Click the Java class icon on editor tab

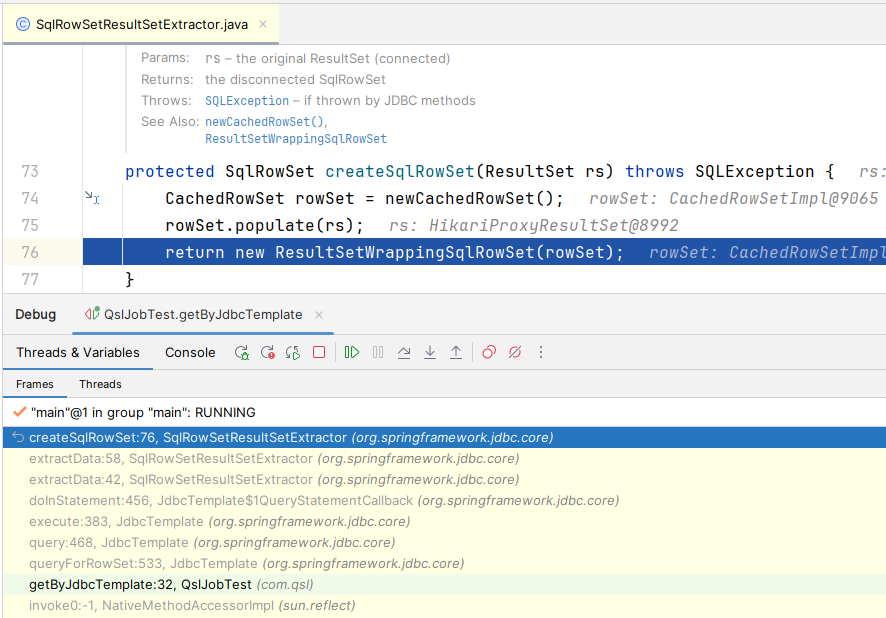(x=23, y=24)
